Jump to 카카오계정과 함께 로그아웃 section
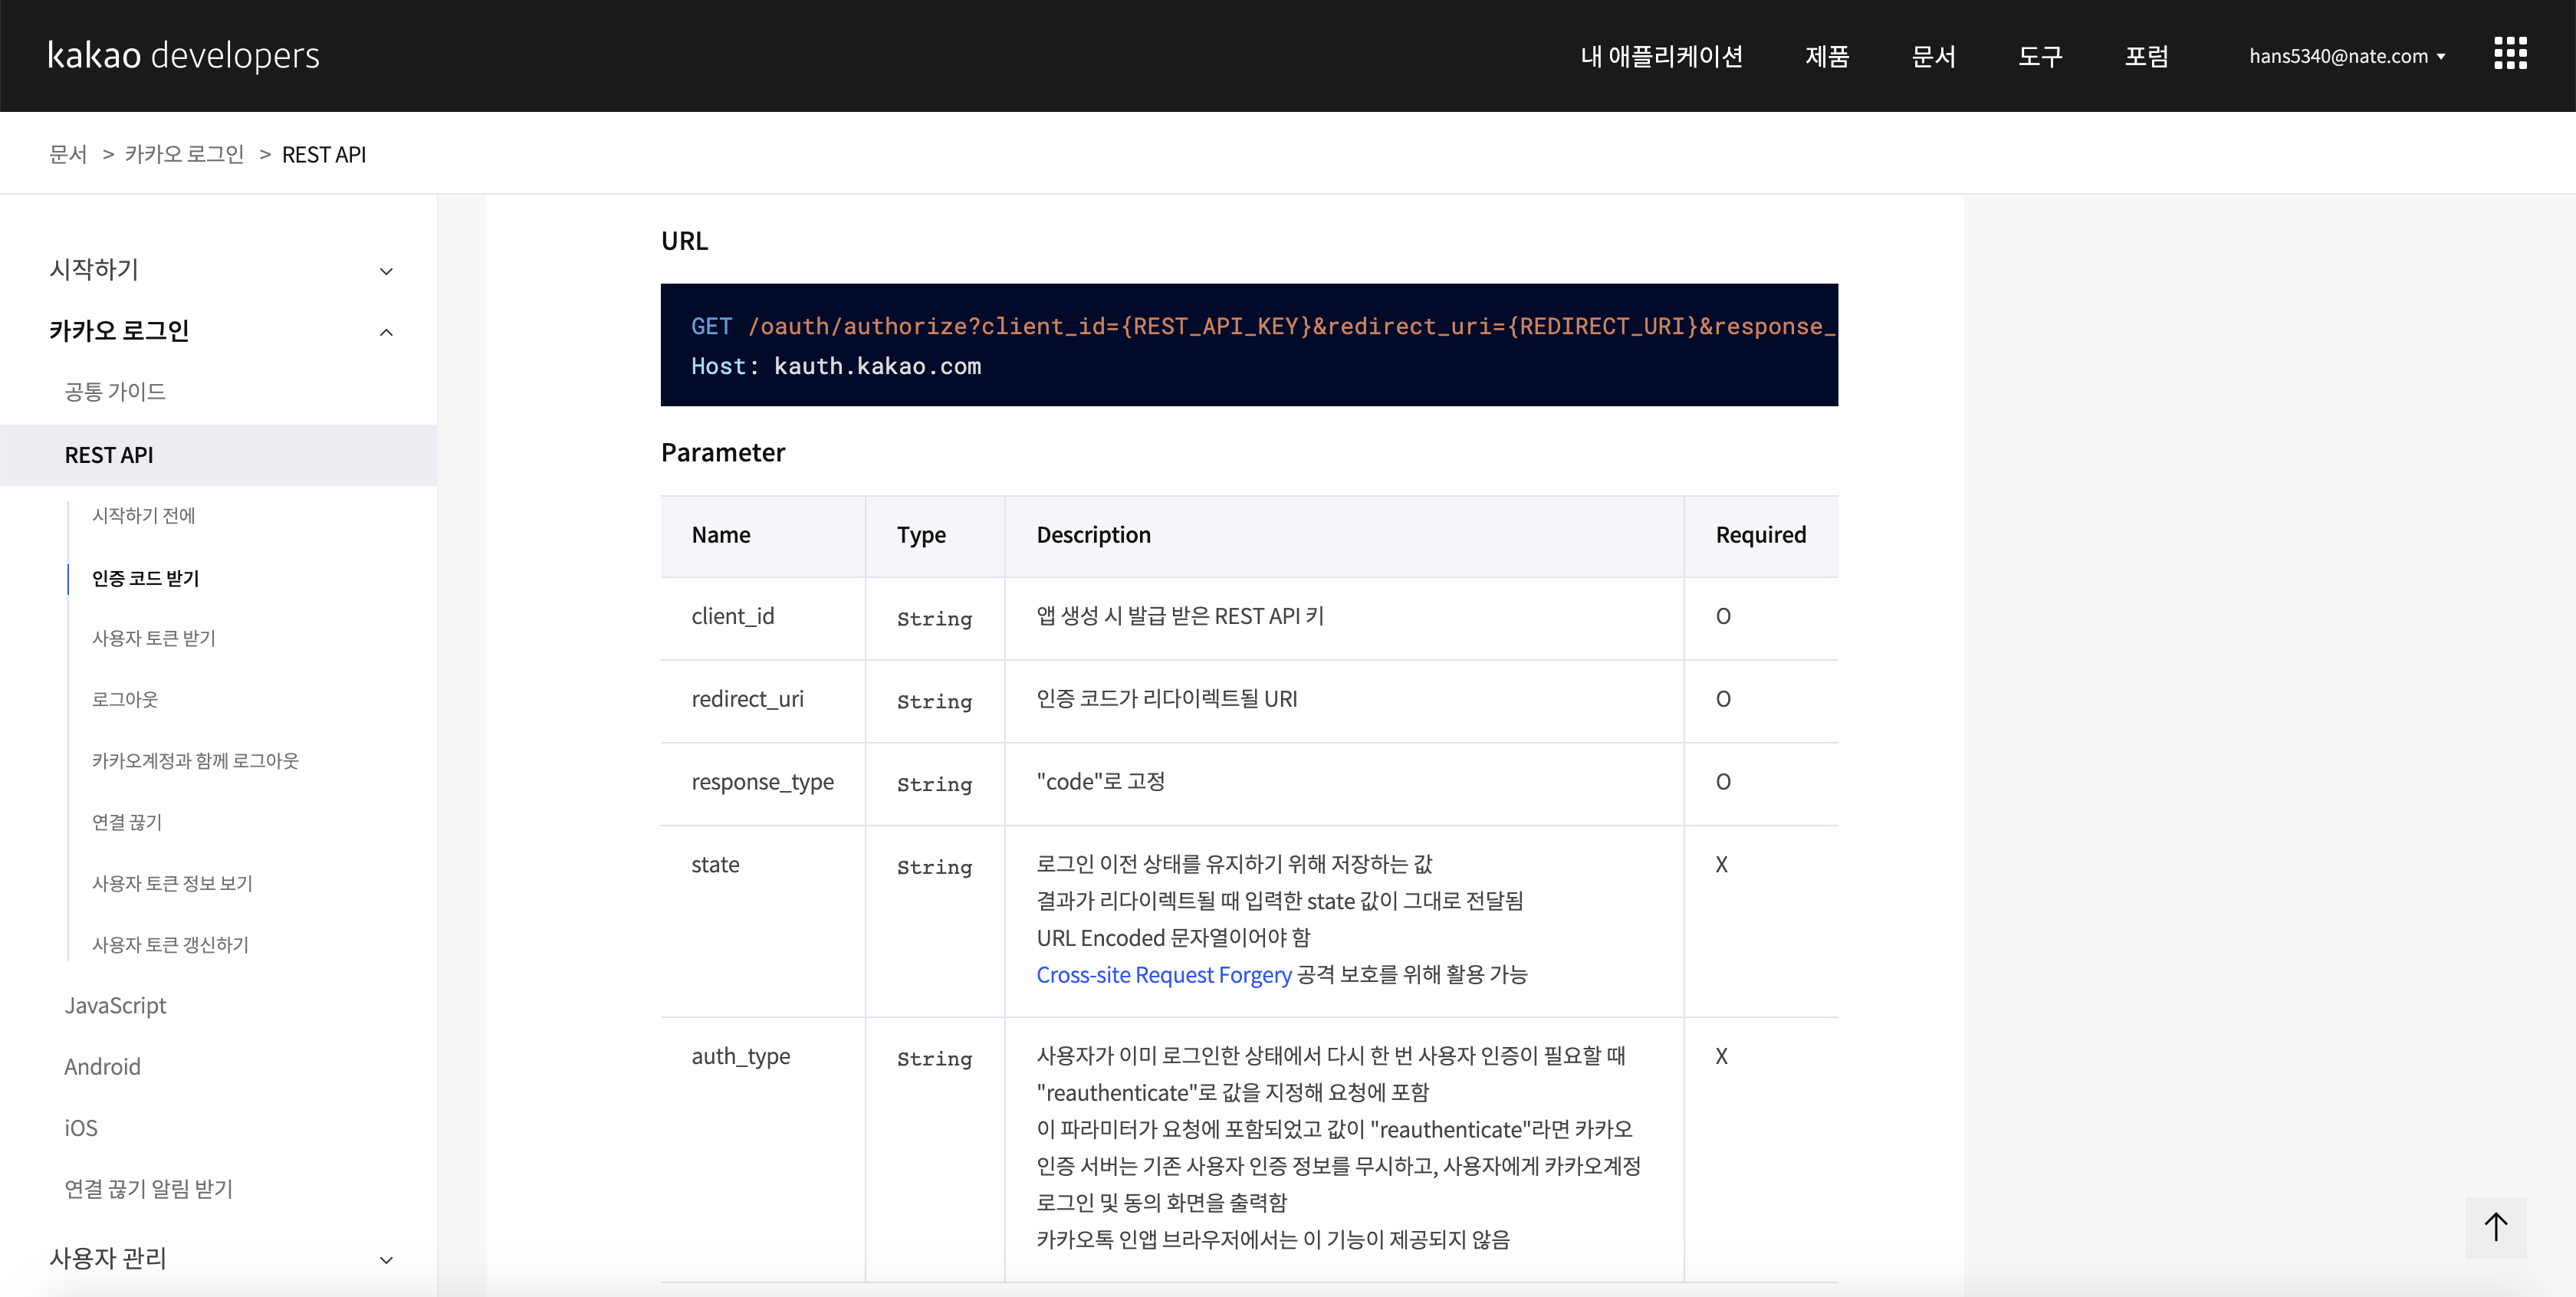 [x=195, y=761]
